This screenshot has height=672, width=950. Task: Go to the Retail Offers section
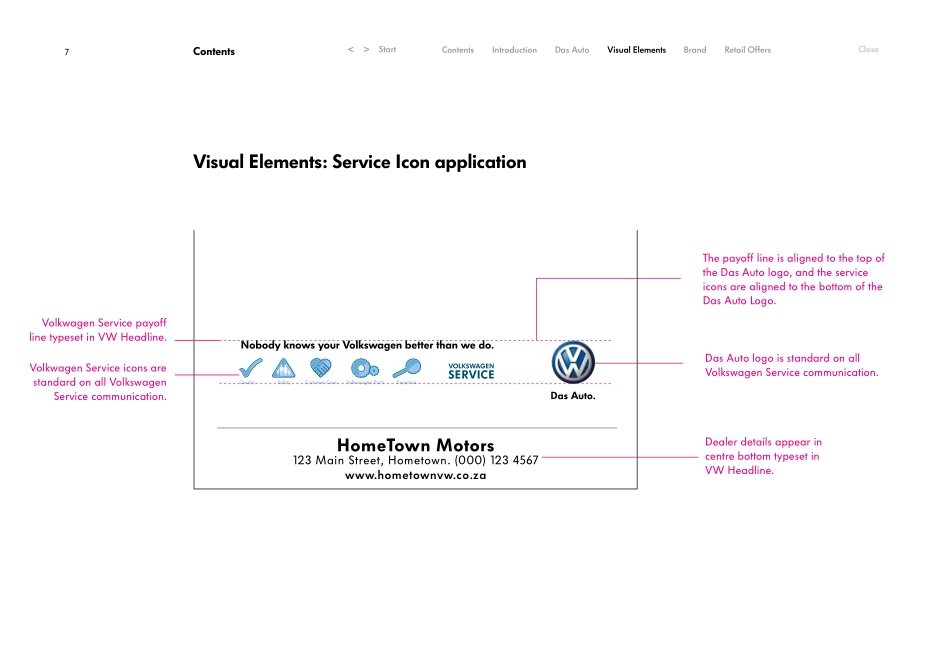coord(747,49)
